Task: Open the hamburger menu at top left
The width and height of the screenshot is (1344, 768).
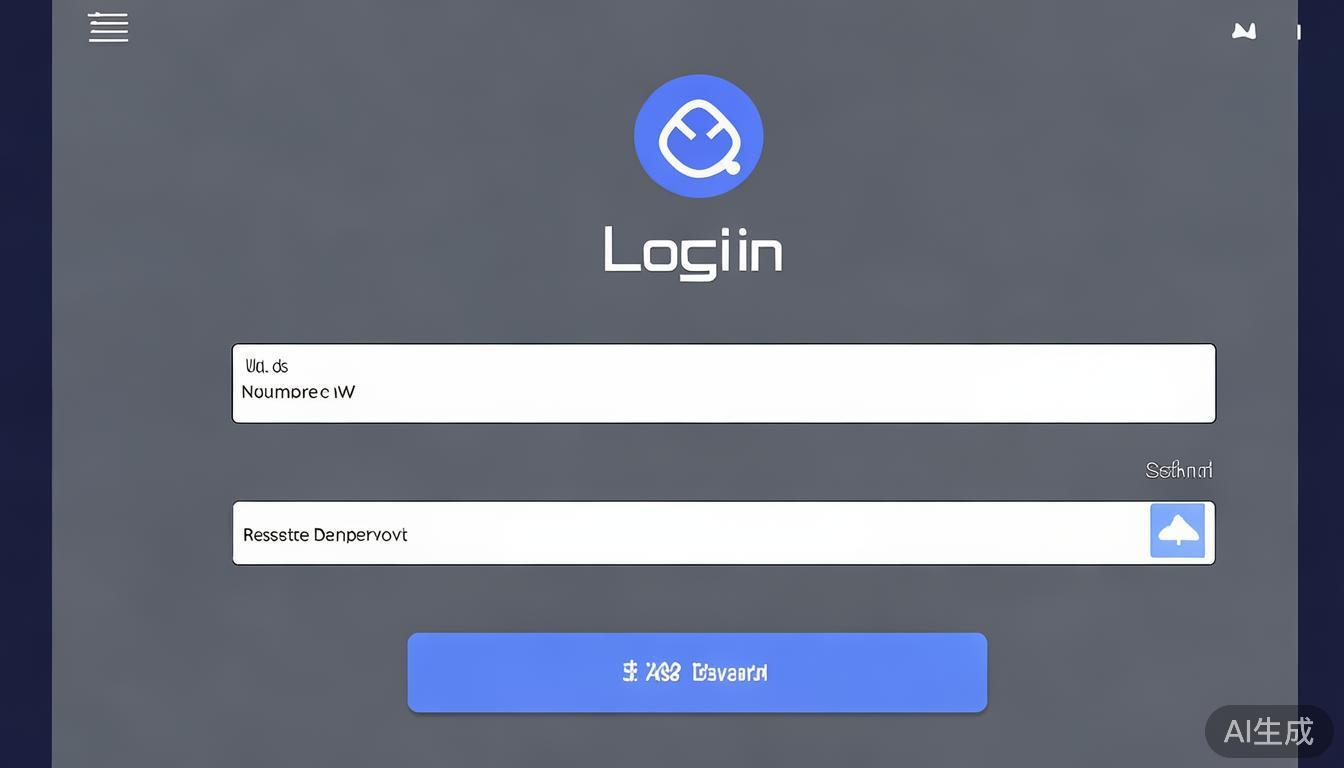Action: (x=108, y=27)
